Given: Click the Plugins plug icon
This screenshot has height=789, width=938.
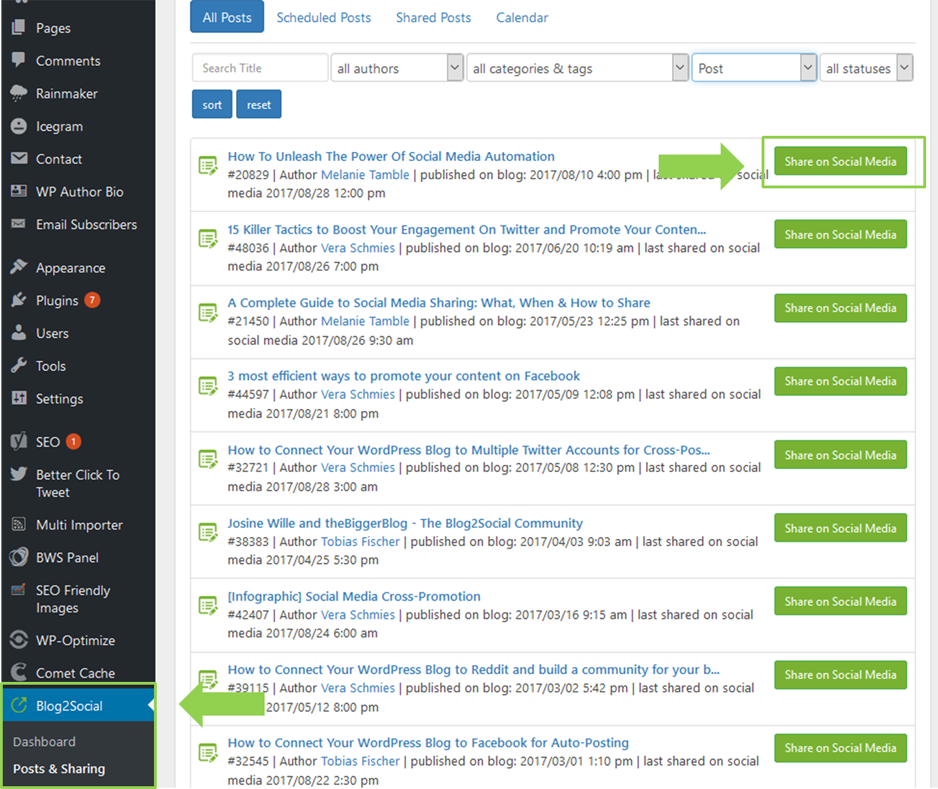Looking at the screenshot, I should (19, 300).
